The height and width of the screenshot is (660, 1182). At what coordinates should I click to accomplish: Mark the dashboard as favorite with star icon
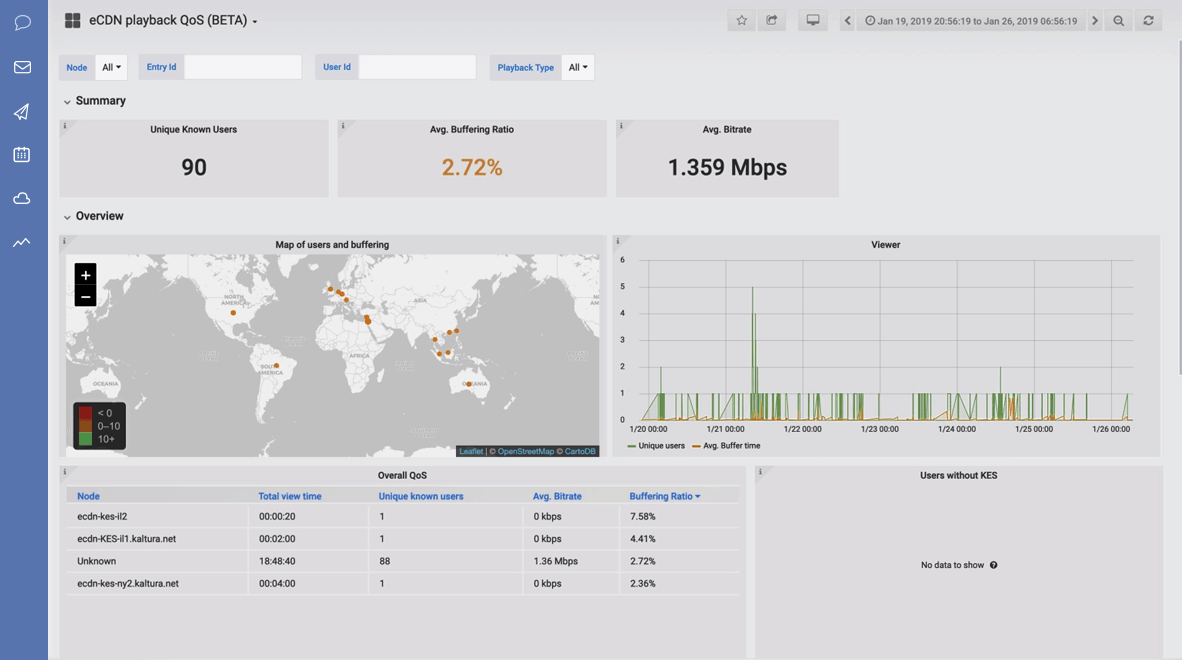click(x=741, y=19)
